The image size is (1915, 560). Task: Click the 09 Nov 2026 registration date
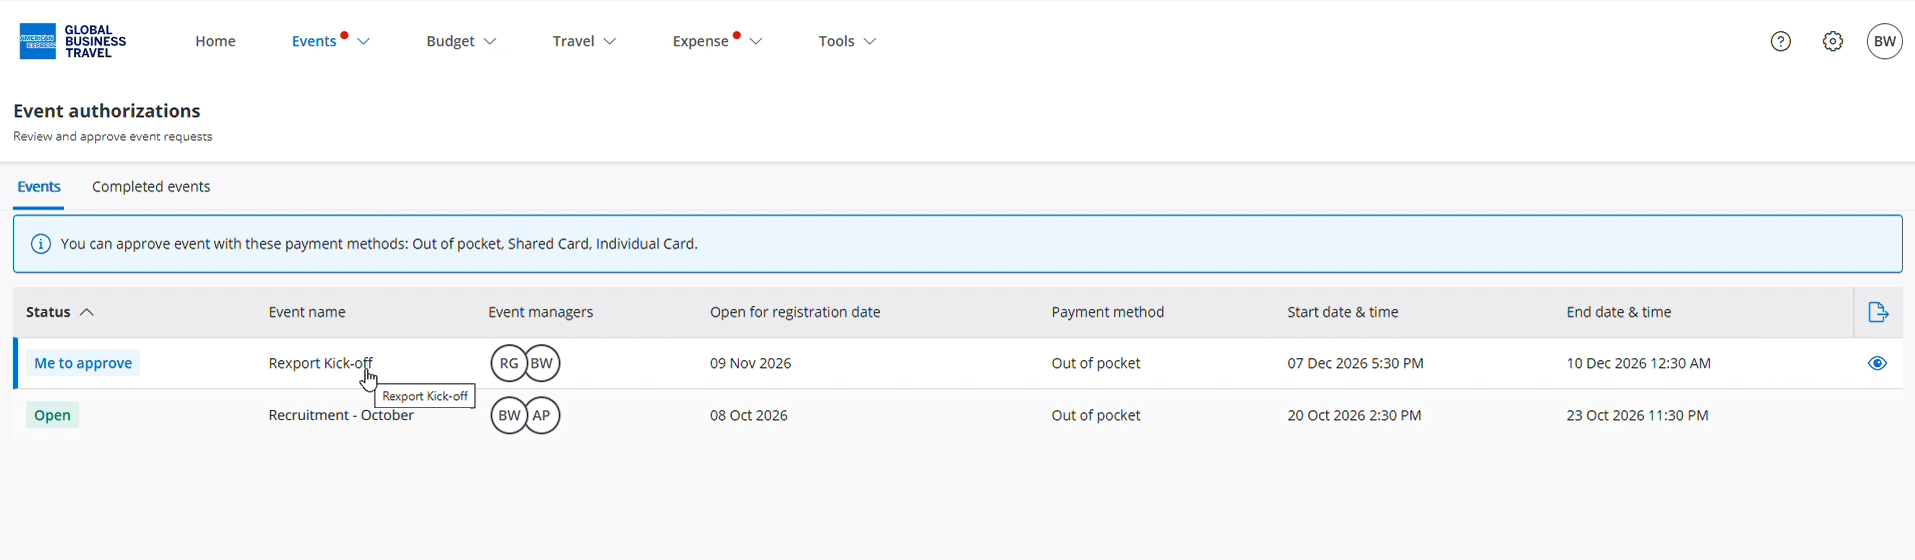[x=750, y=363]
